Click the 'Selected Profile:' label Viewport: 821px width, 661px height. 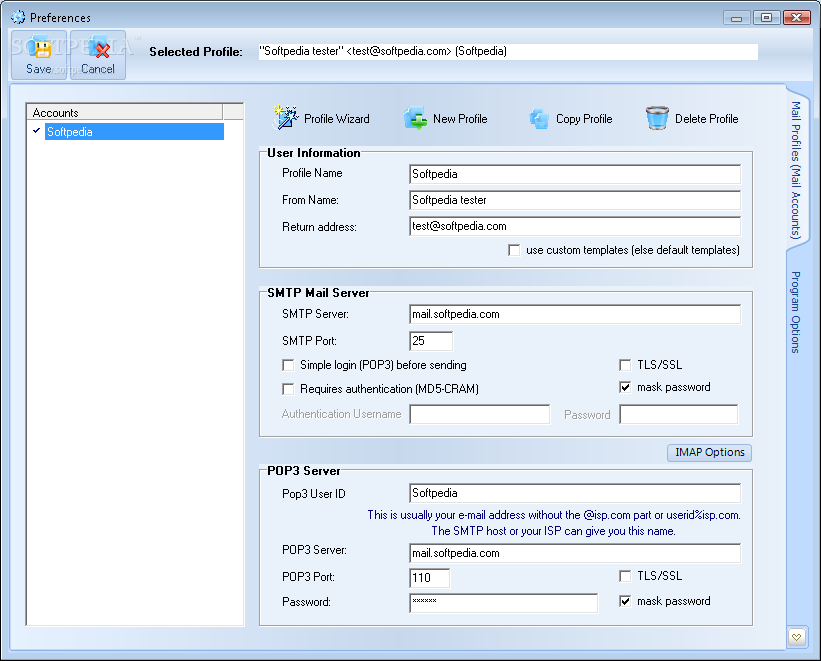tap(196, 52)
